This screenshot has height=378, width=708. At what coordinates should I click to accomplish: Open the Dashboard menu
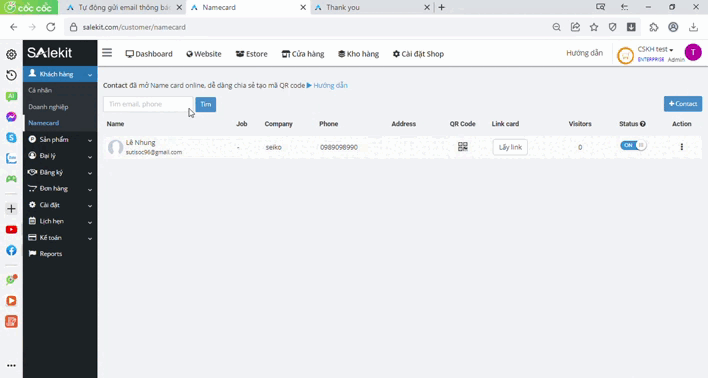coord(149,54)
